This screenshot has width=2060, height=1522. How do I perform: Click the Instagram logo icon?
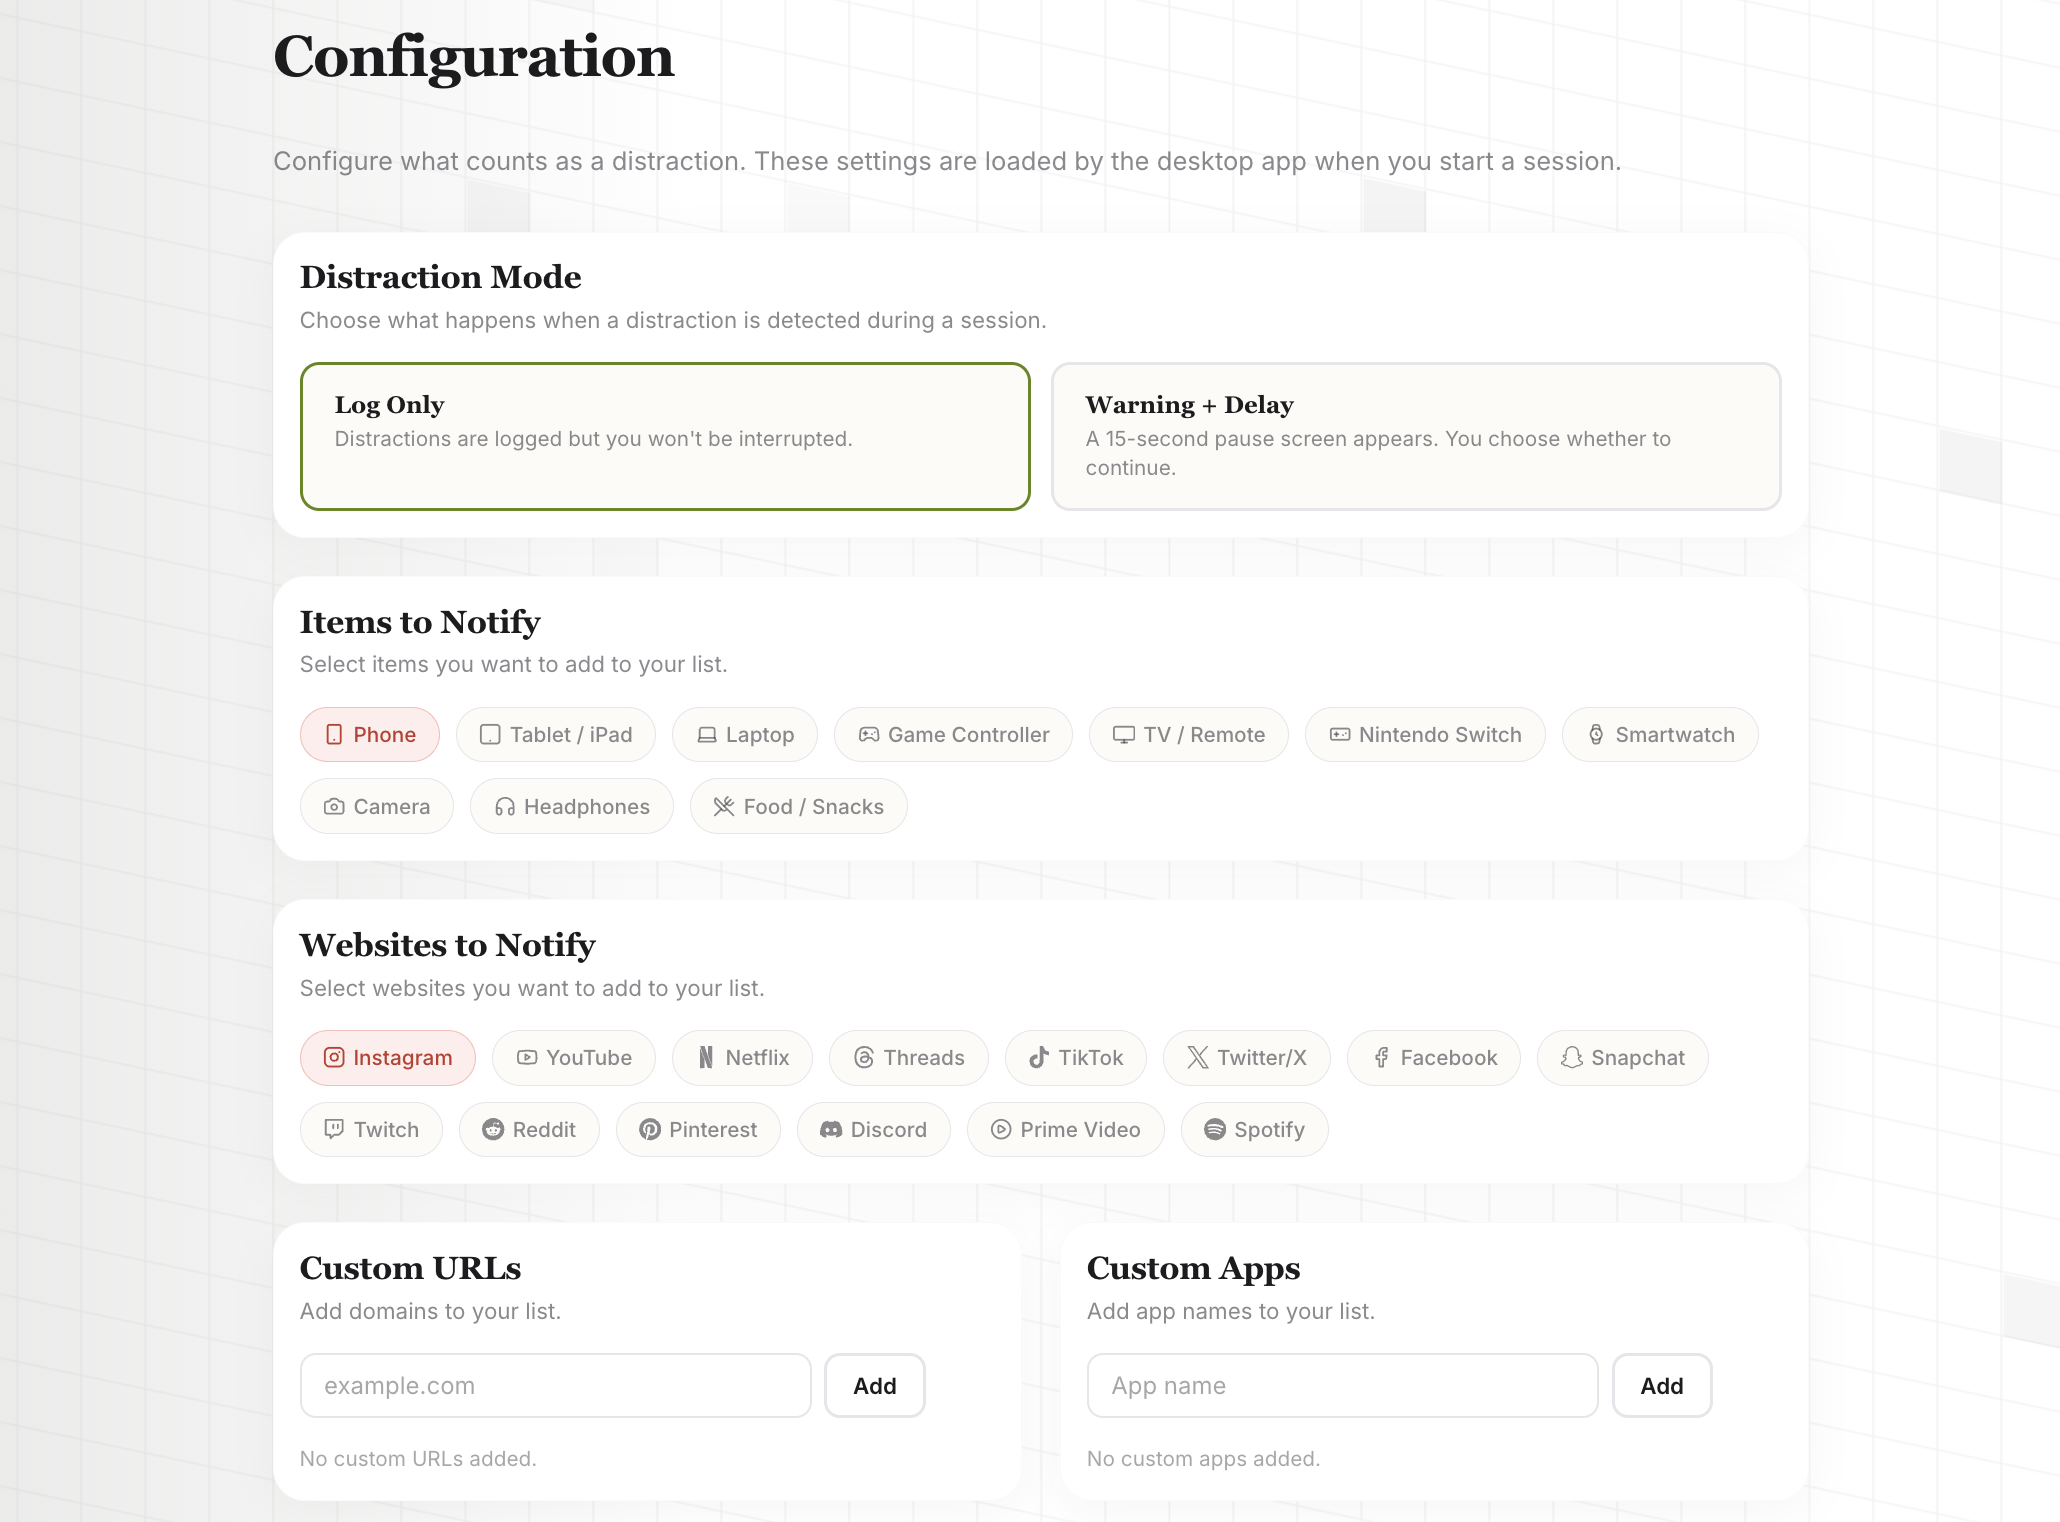(334, 1058)
